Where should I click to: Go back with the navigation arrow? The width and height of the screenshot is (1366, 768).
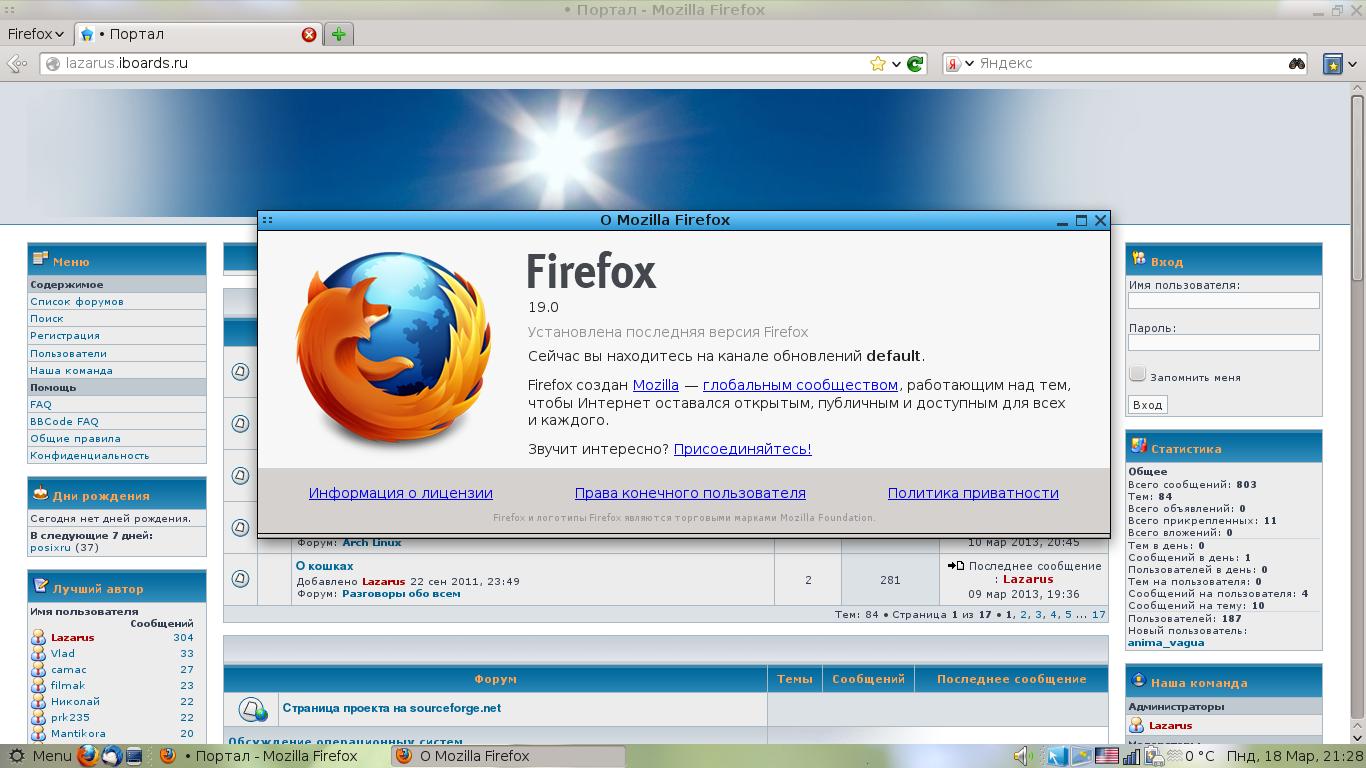[x=16, y=63]
